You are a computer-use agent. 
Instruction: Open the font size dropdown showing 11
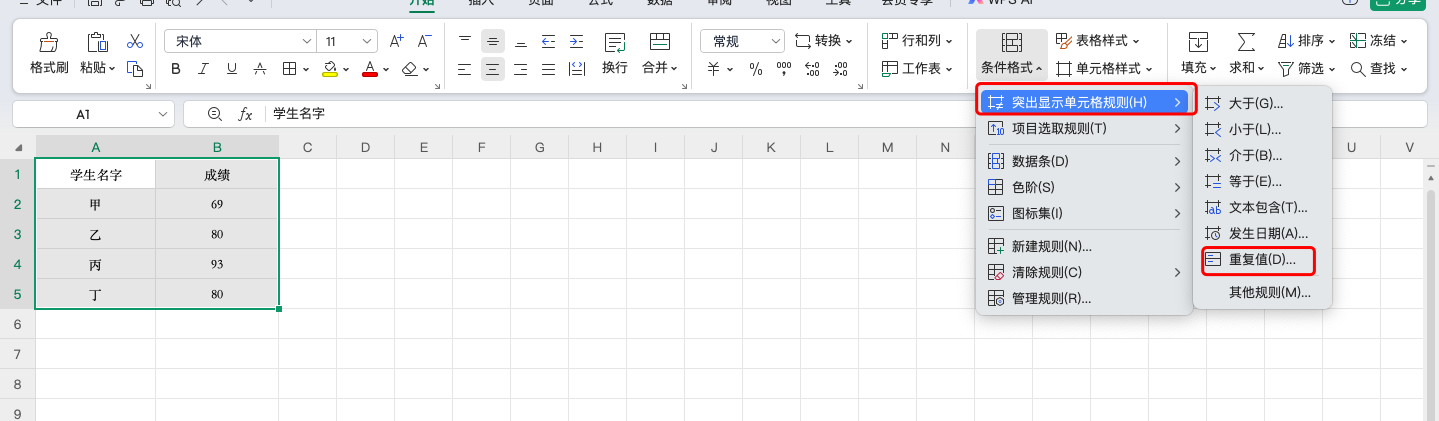coord(346,41)
